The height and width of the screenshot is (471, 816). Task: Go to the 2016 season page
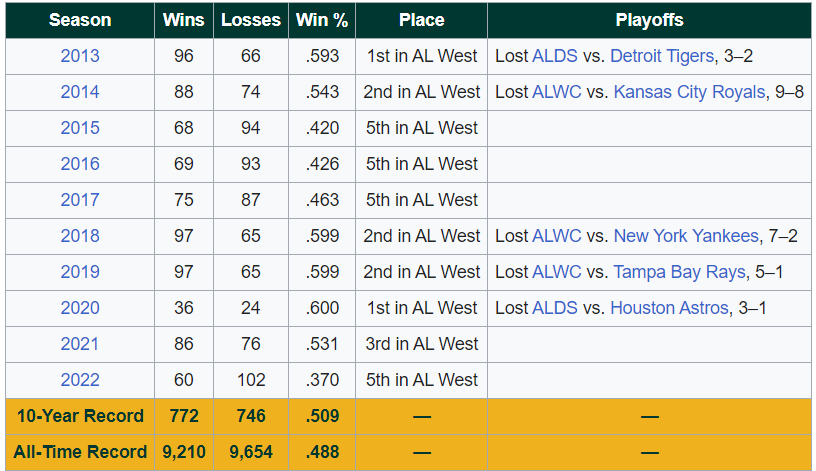point(80,164)
